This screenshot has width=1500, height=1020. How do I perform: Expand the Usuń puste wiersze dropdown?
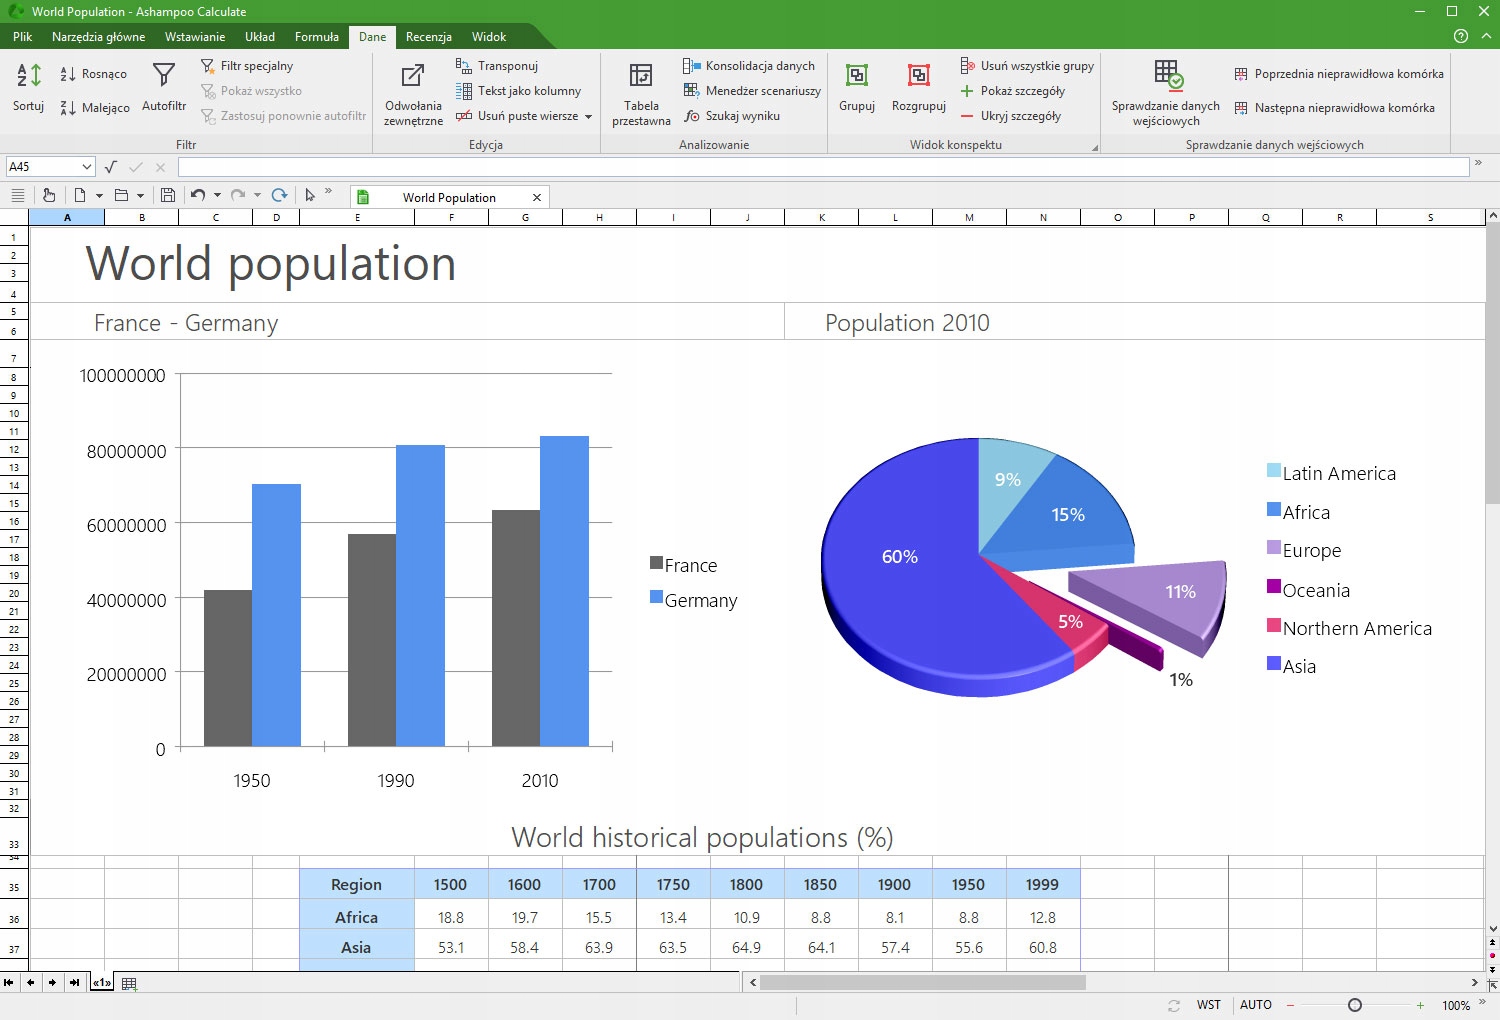pos(588,117)
